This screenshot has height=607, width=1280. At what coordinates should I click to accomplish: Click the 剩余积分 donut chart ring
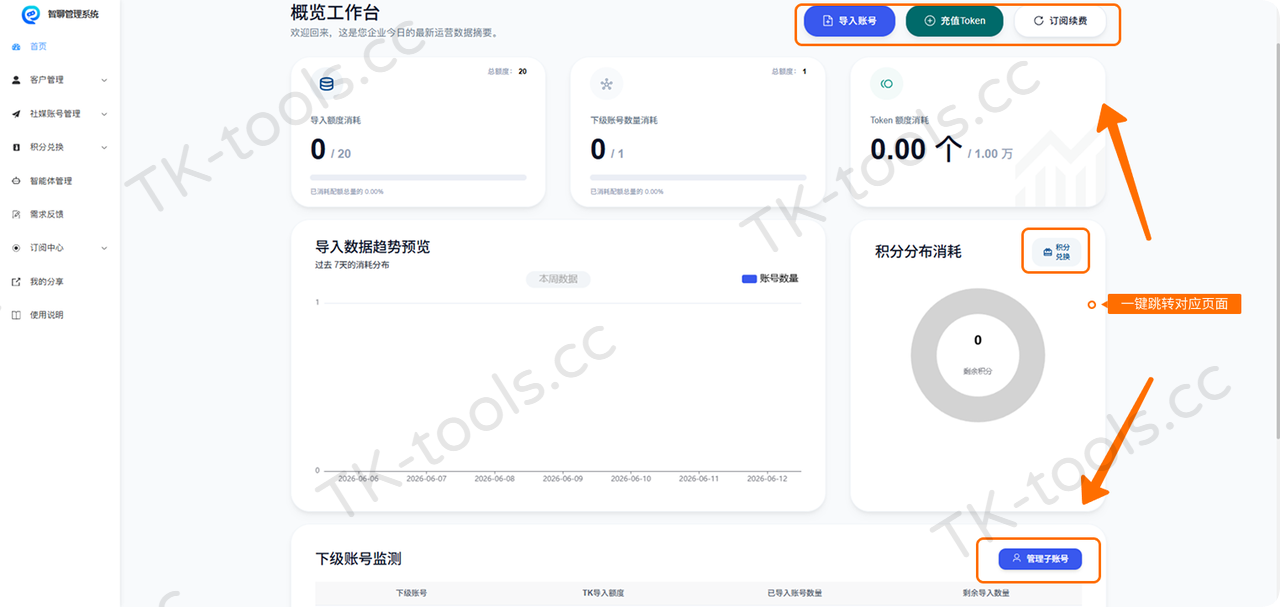click(x=924, y=356)
